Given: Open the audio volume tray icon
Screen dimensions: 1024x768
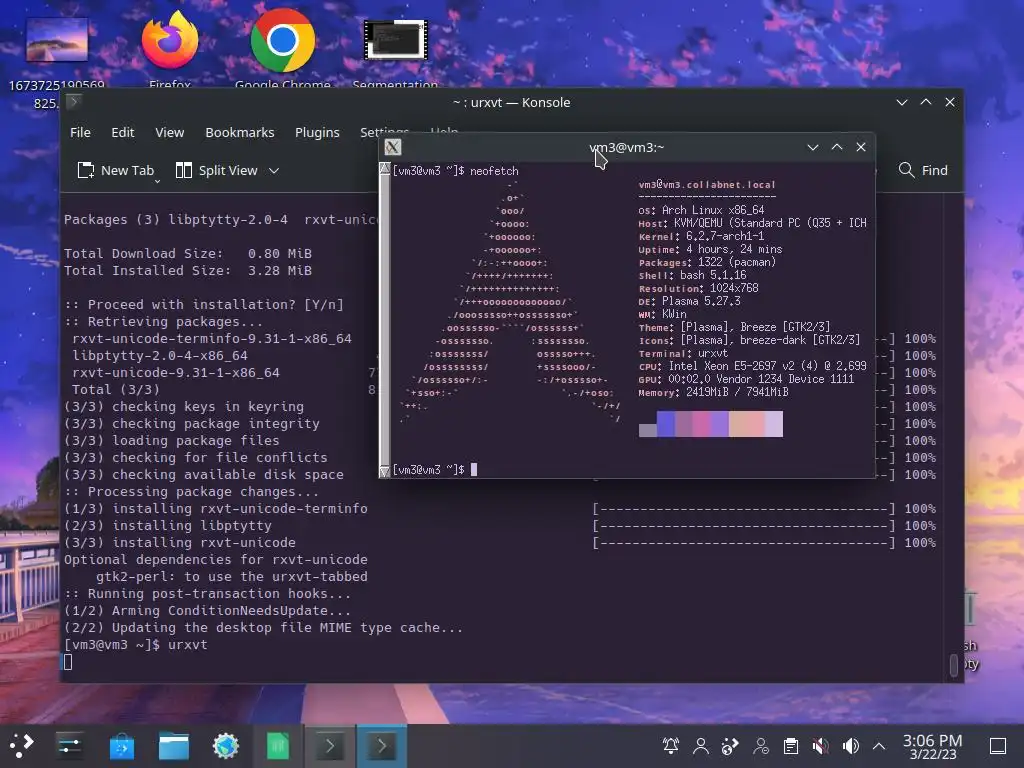Looking at the screenshot, I should click(x=850, y=746).
